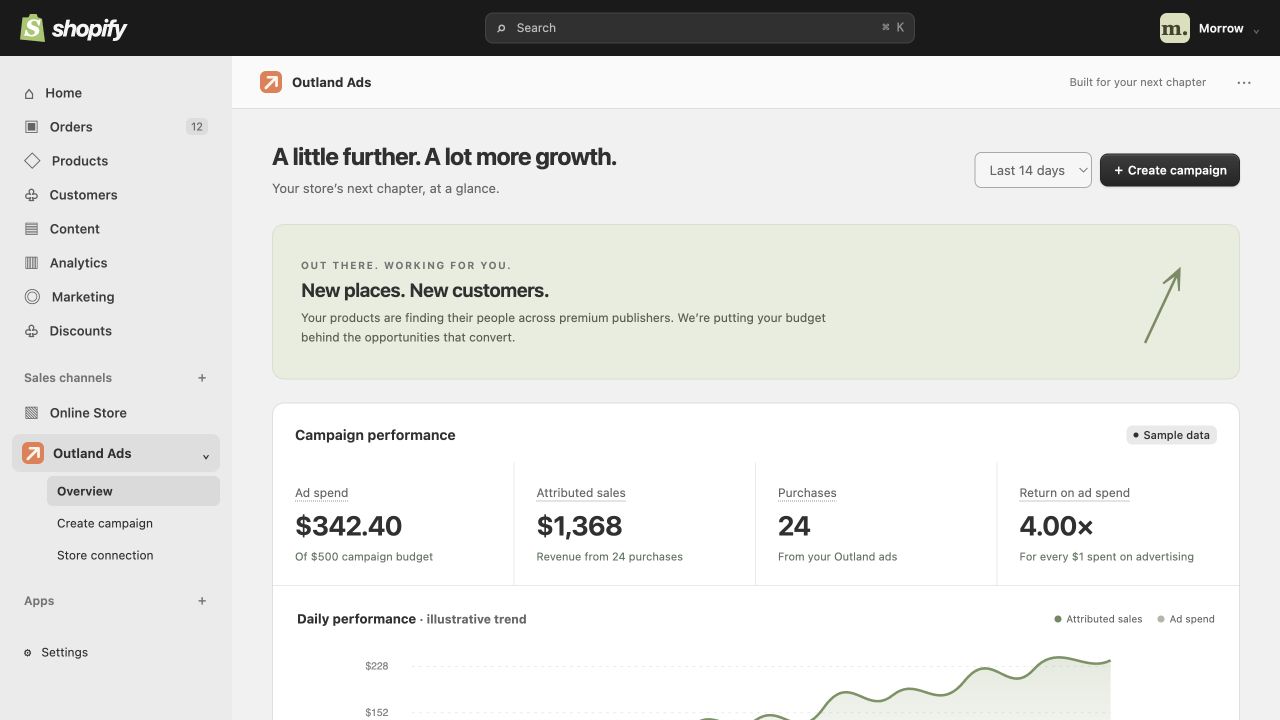The image size is (1280, 720).
Task: Click the Discounts icon in sidebar
Action: tap(31, 331)
